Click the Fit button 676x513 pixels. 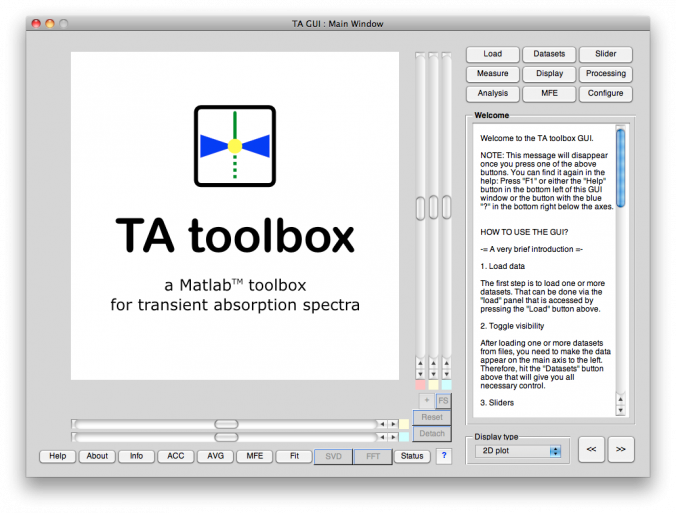[294, 456]
